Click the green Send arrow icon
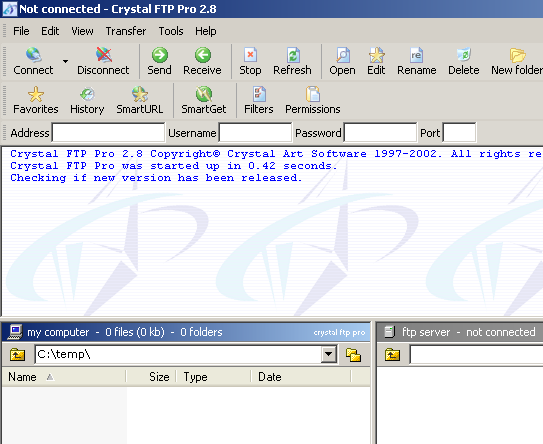This screenshot has width=543, height=444. (160, 55)
